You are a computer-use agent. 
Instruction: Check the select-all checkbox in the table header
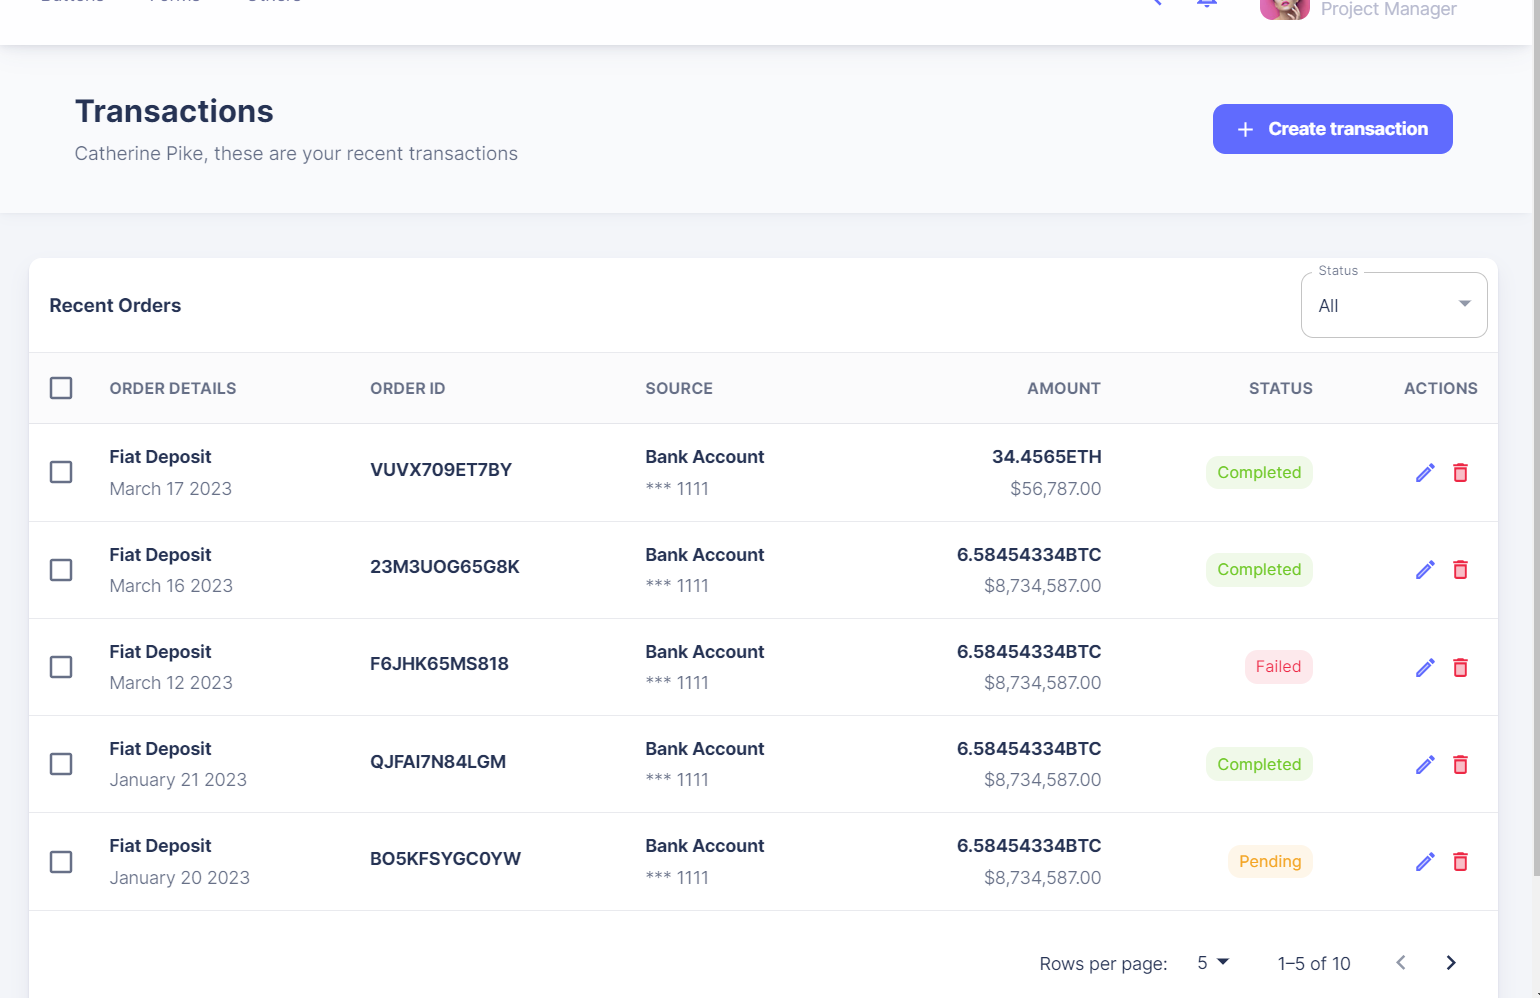click(x=61, y=388)
